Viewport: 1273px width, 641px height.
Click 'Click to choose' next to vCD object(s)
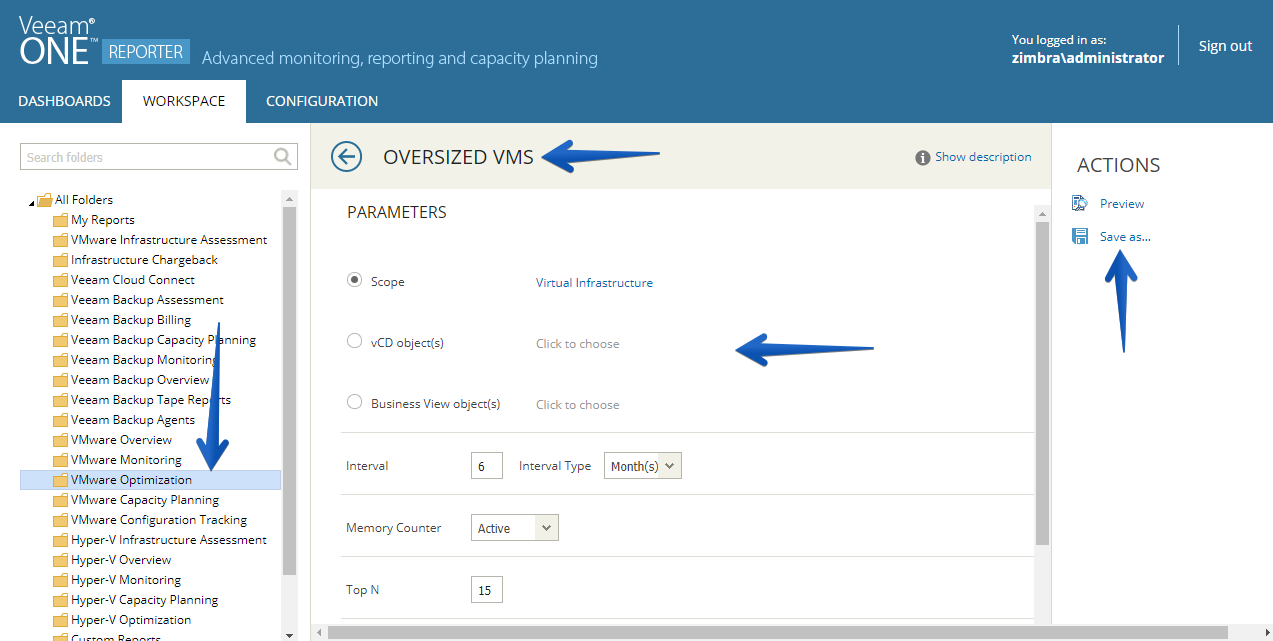[577, 344]
